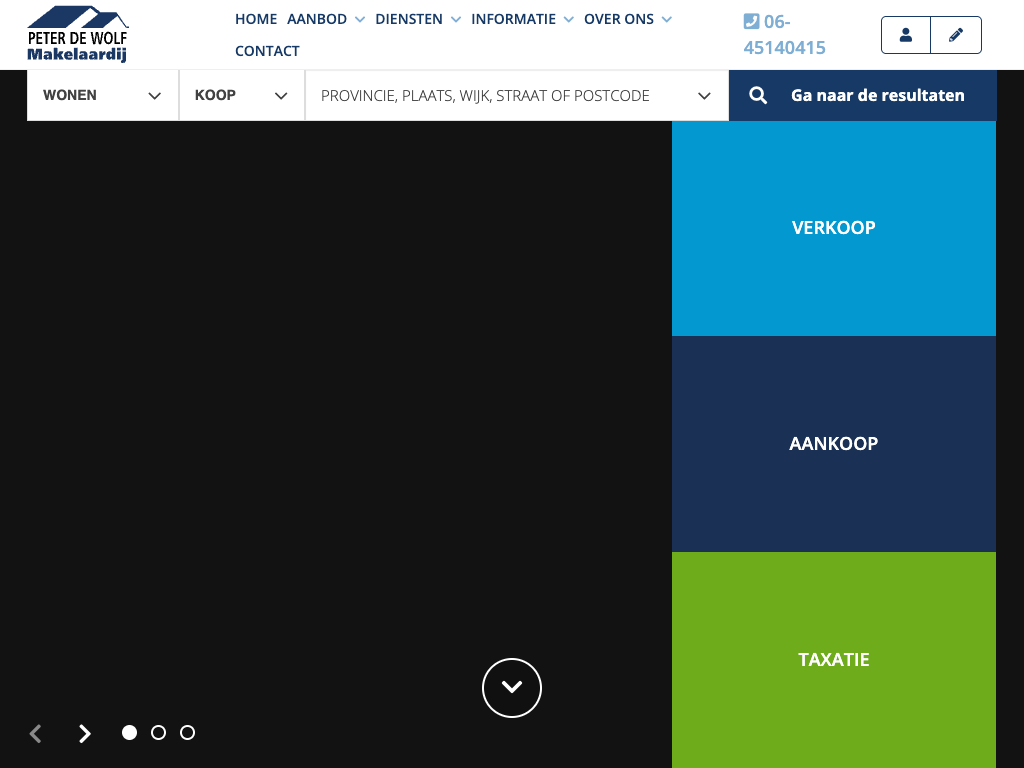Open the WONEN dropdown
Screen dimensions: 1024x768
(102, 96)
